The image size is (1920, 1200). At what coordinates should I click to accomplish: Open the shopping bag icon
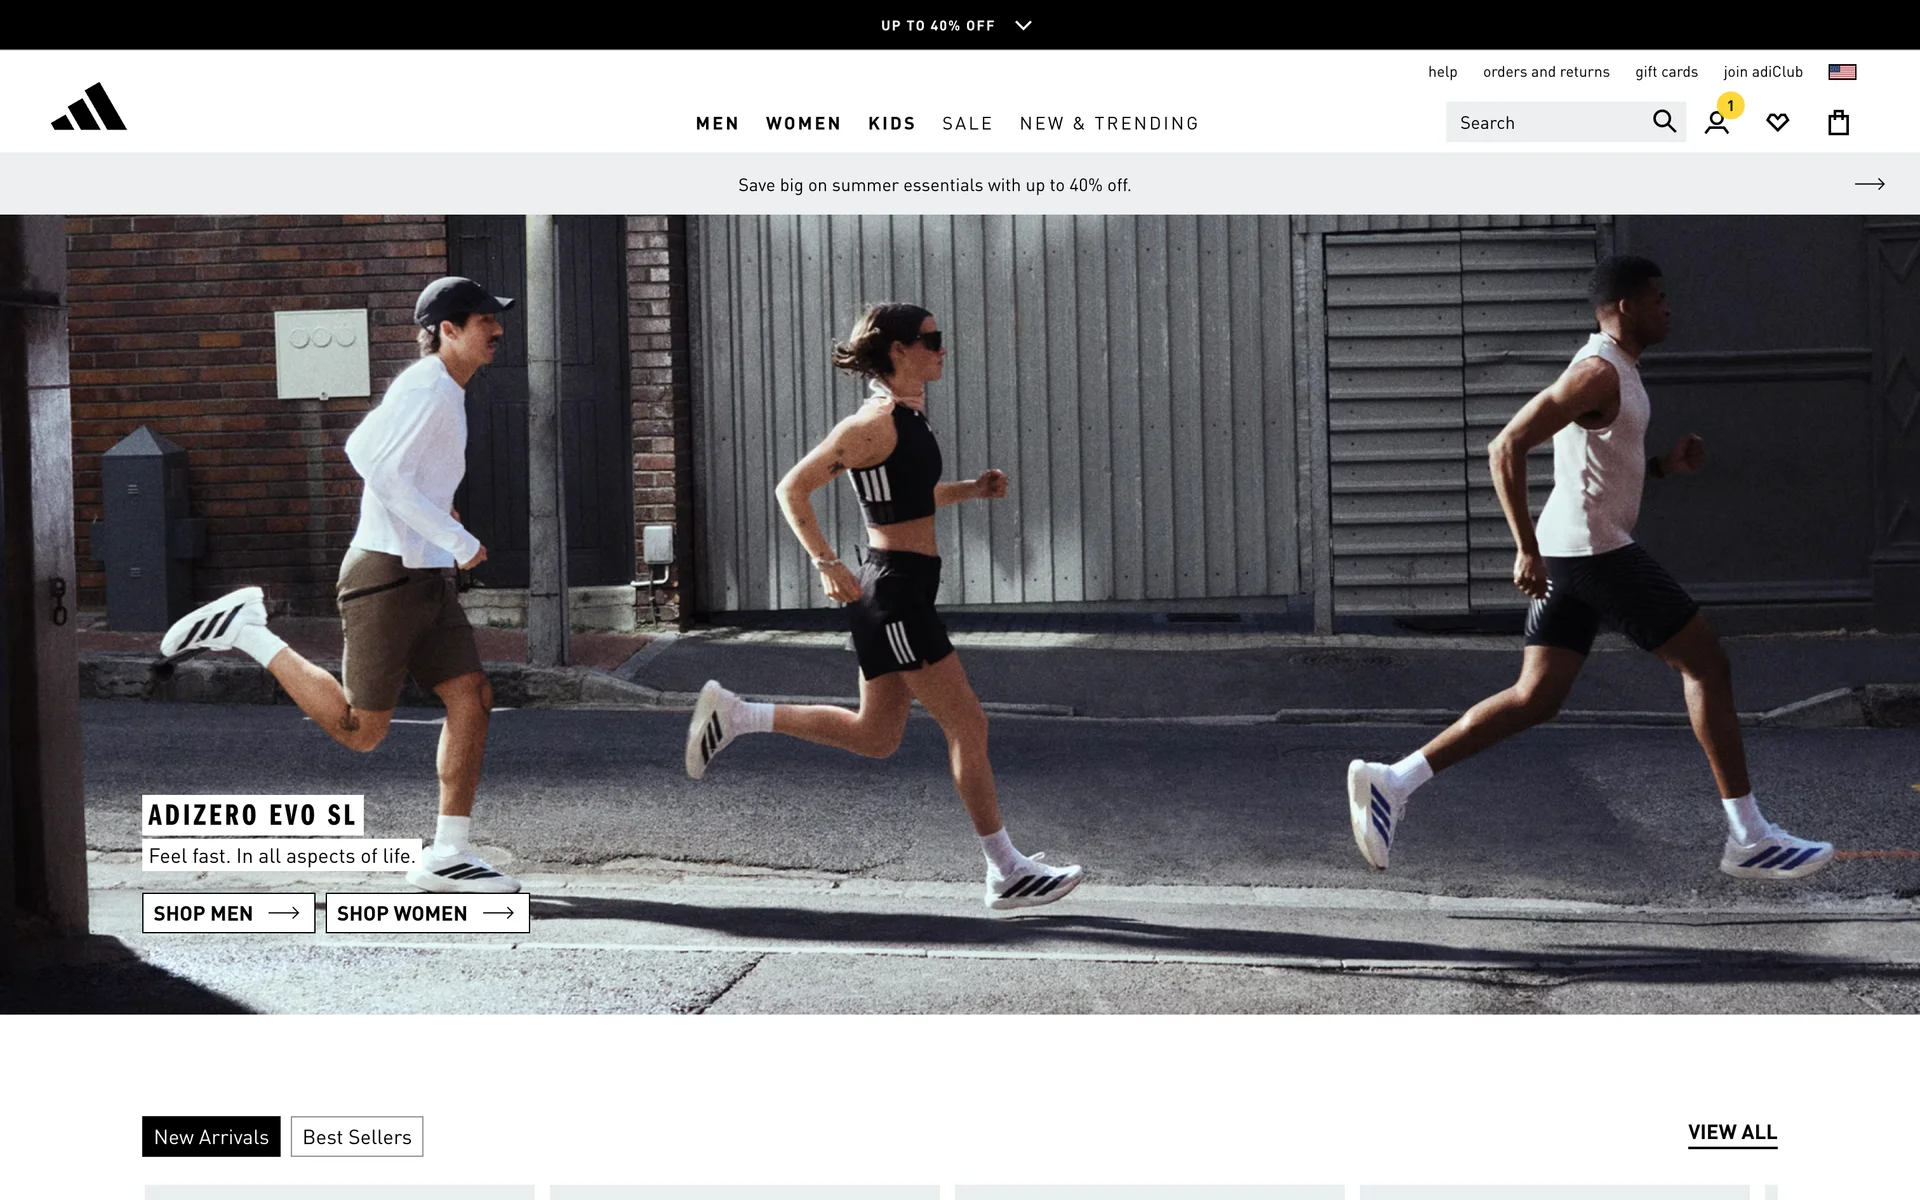[x=1838, y=123]
